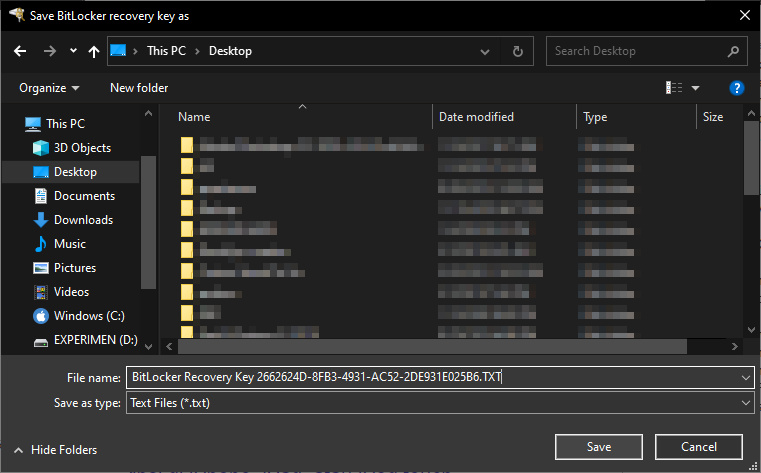Click the change view layout icon
The height and width of the screenshot is (473, 761).
(x=674, y=88)
